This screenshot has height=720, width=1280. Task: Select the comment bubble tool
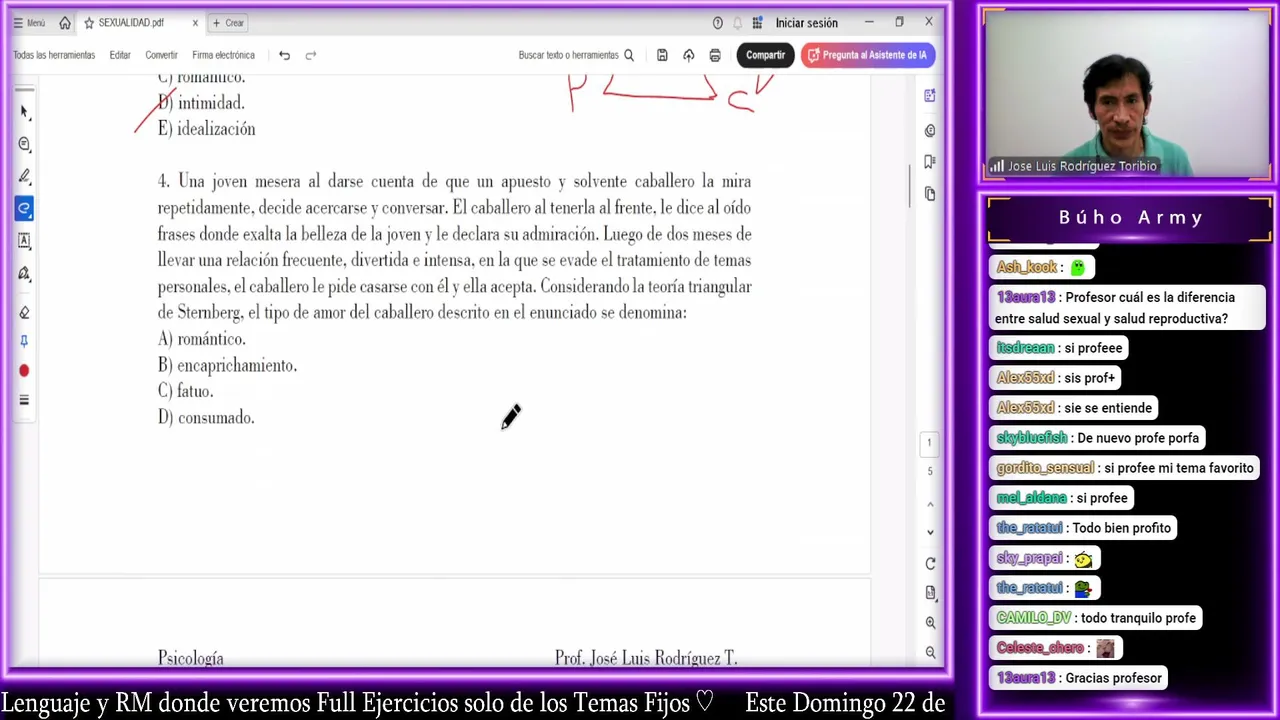pyautogui.click(x=24, y=144)
